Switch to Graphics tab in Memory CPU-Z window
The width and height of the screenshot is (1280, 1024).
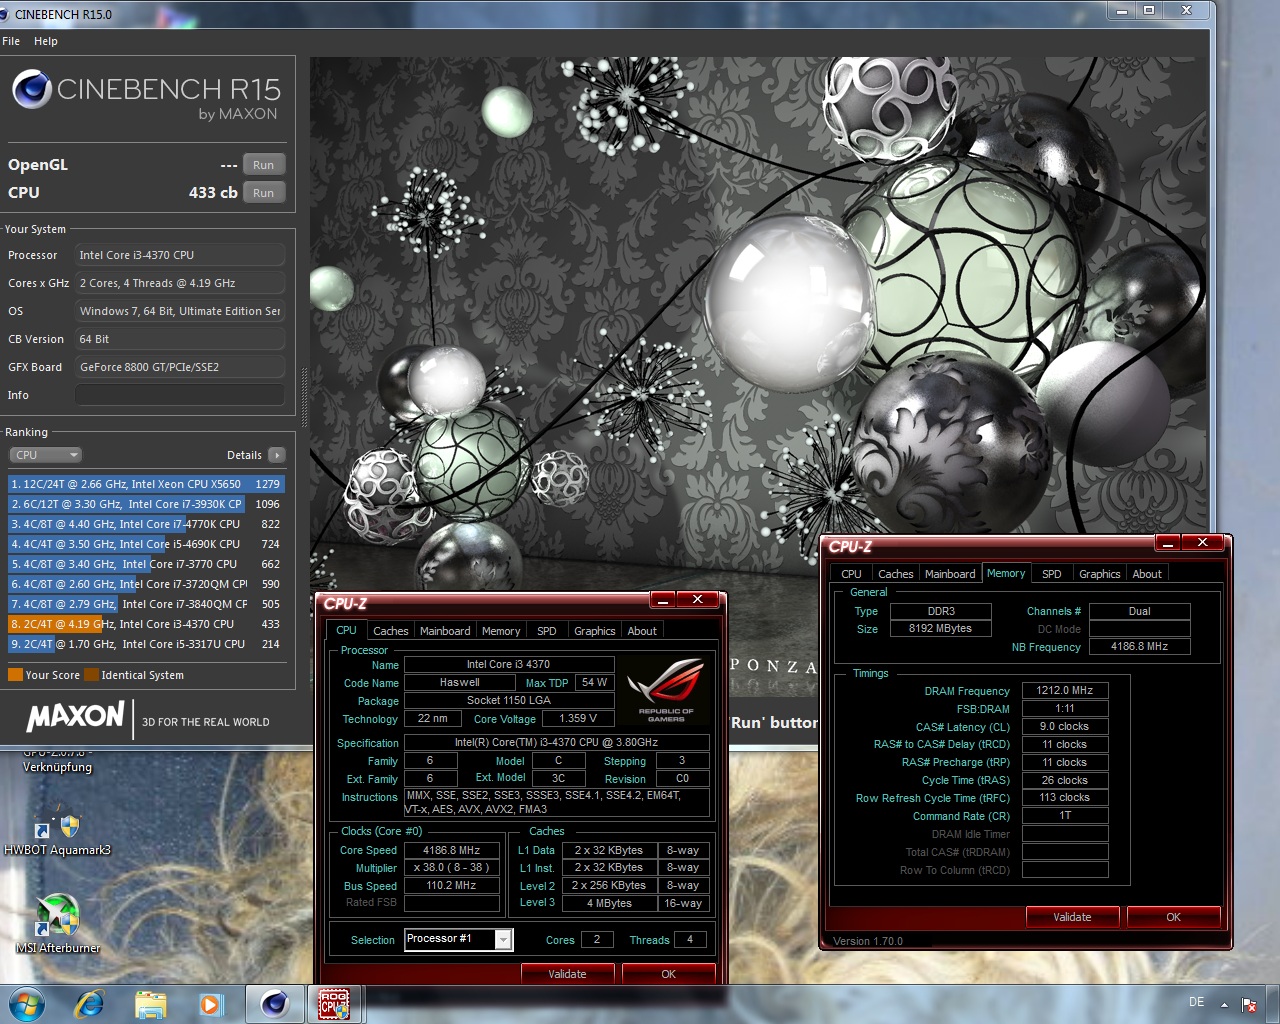(x=1100, y=574)
